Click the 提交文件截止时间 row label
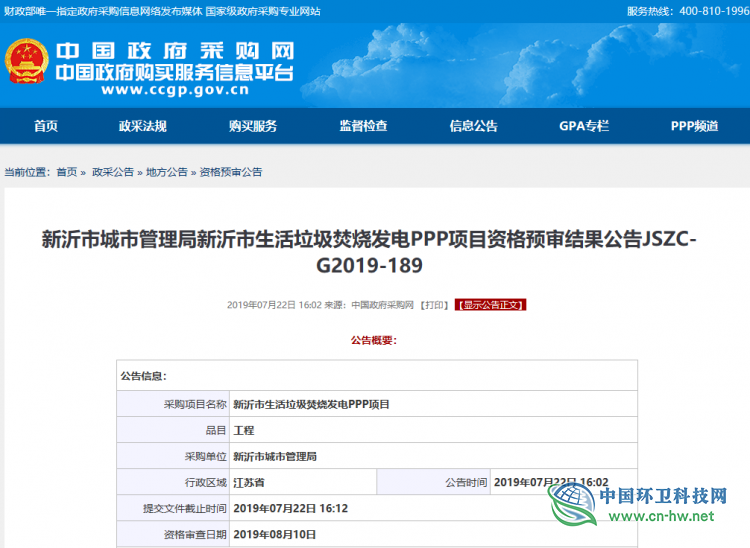Viewport: 750px width, 548px height. coord(185,509)
